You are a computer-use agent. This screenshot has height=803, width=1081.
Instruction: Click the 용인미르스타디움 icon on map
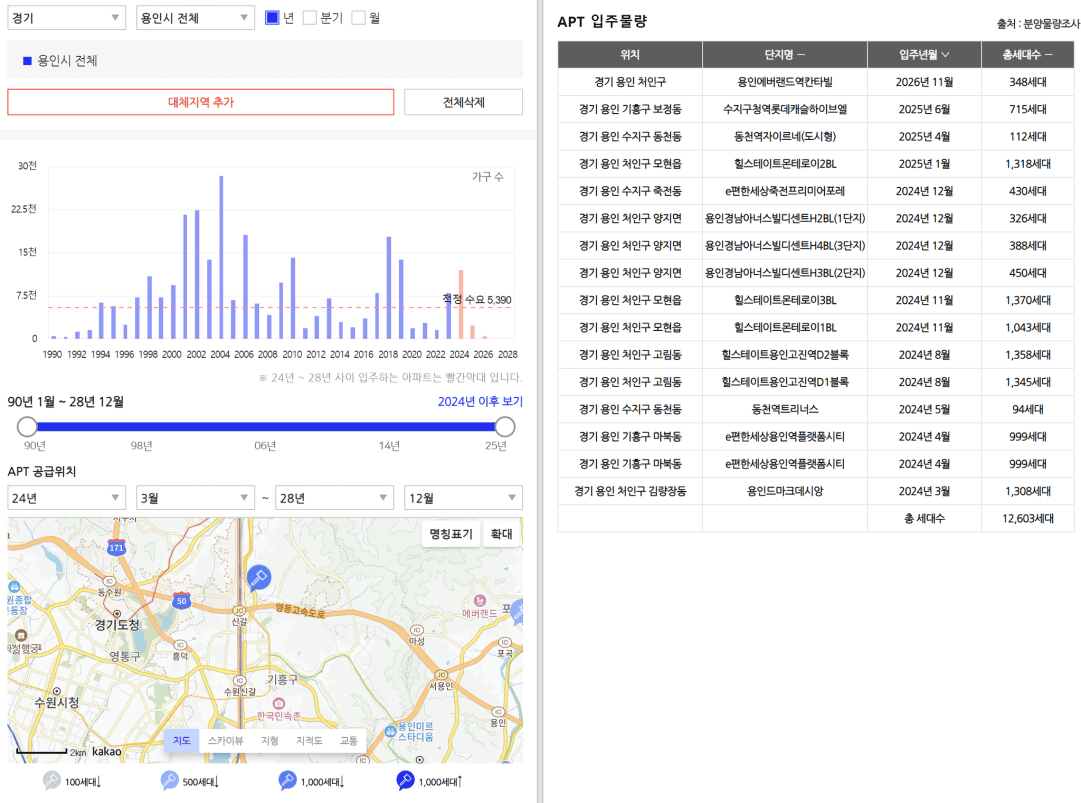pyautogui.click(x=390, y=731)
